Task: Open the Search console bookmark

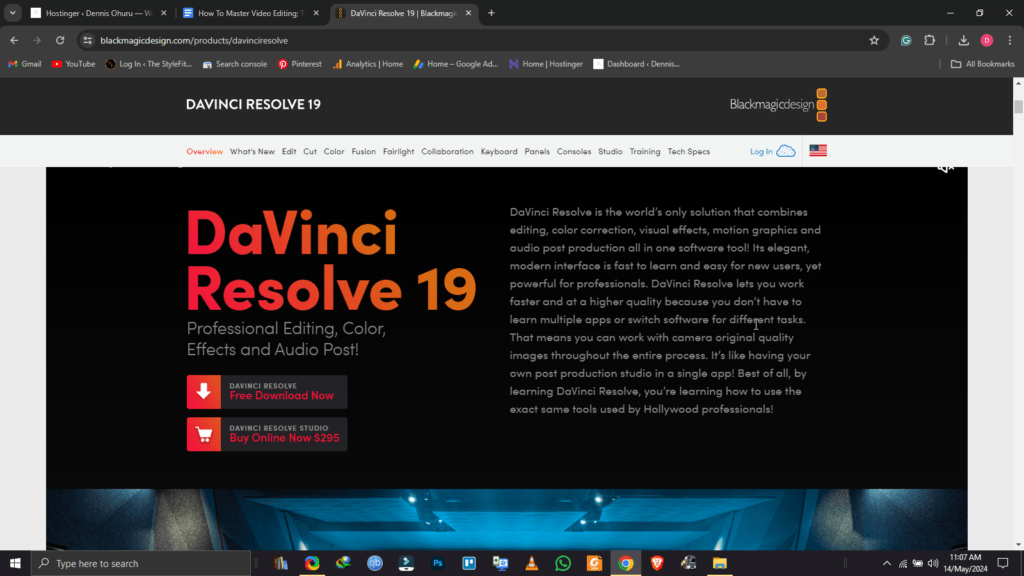Action: [235, 64]
